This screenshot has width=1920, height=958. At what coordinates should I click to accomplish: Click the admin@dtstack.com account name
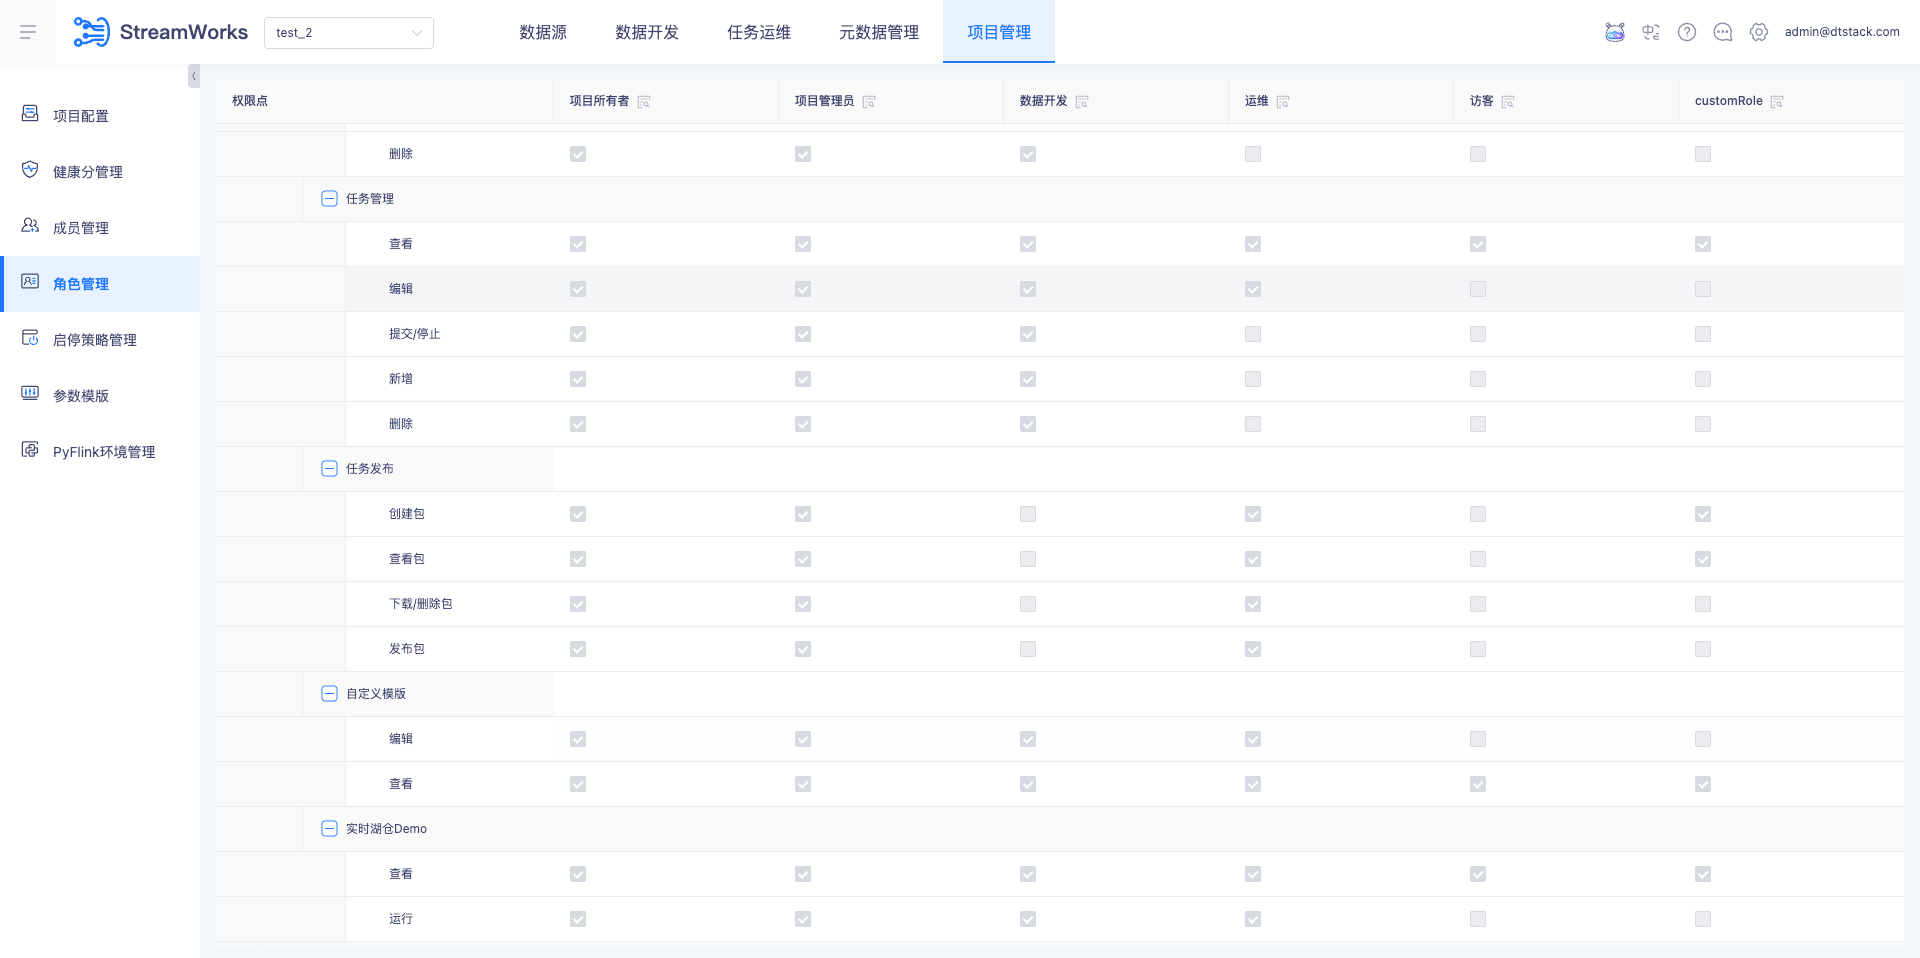1841,31
